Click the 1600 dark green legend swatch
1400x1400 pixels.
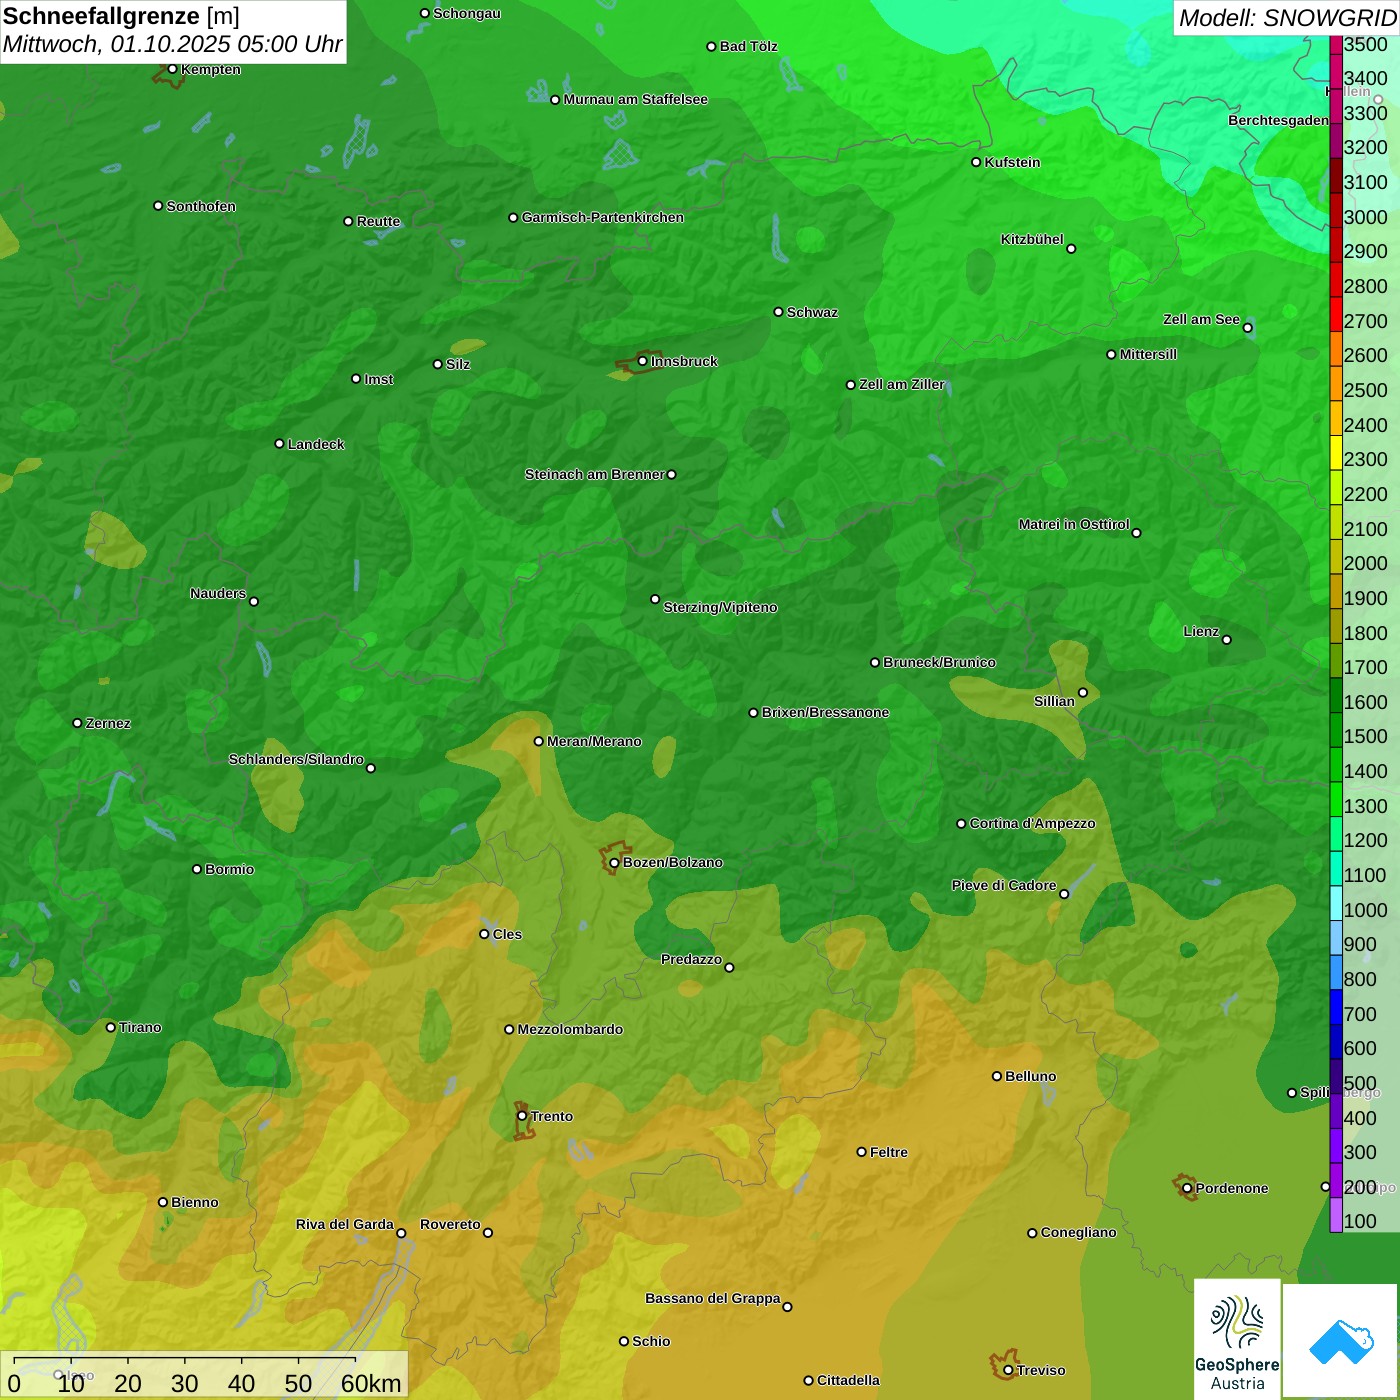[x=1336, y=696]
